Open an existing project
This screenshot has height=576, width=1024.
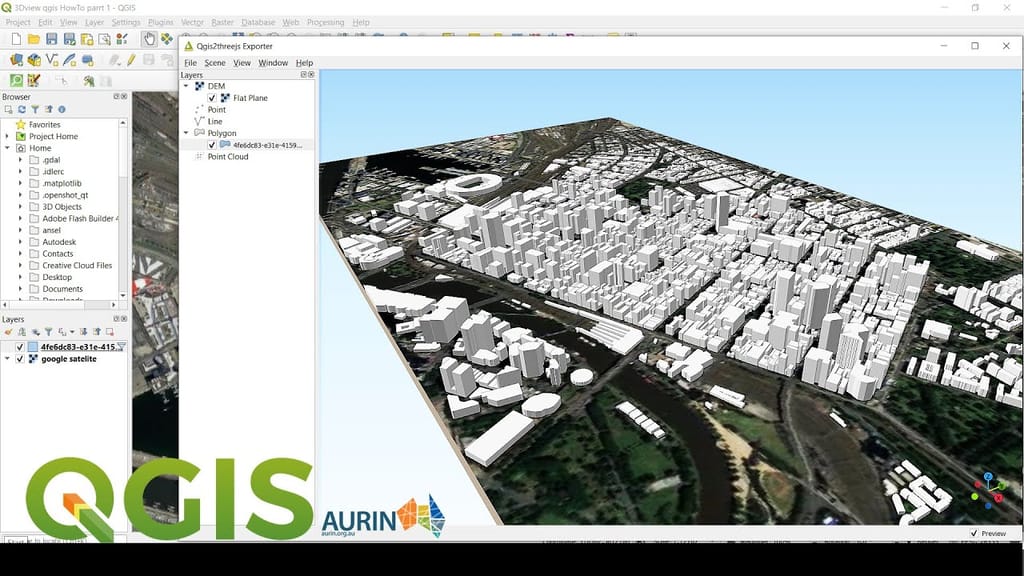33,38
